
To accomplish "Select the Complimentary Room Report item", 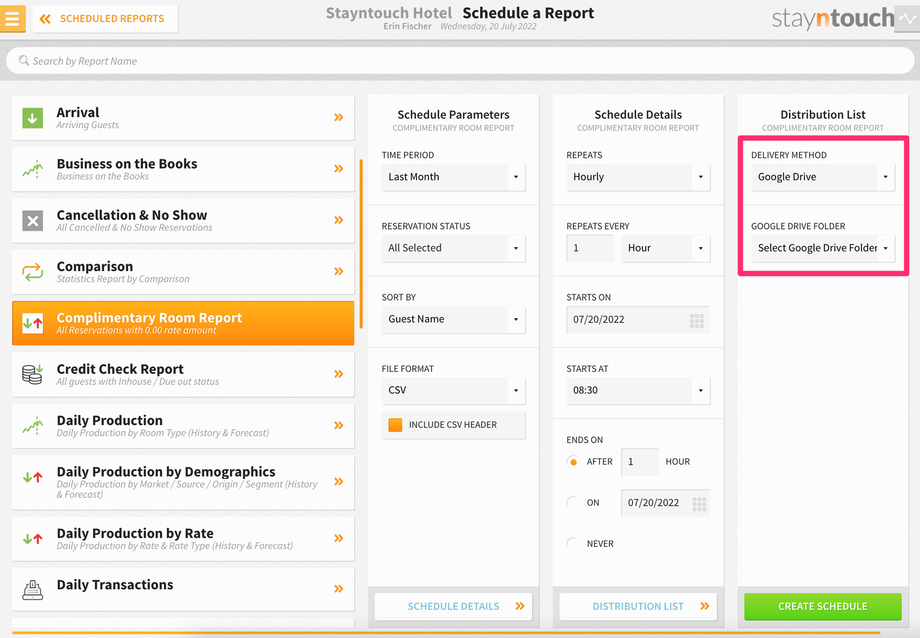I will coord(183,323).
